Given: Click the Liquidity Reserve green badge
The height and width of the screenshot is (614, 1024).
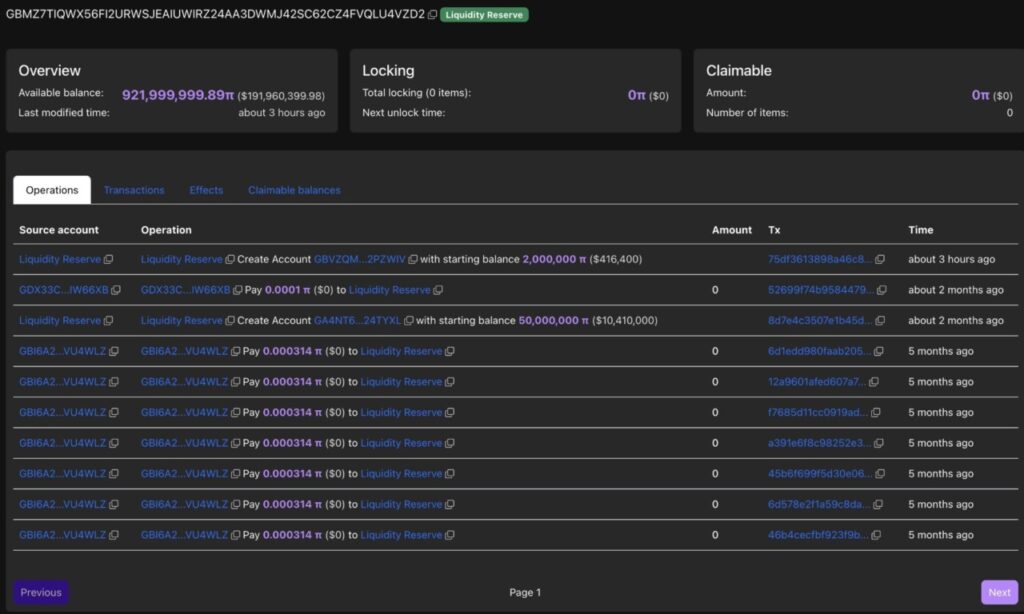Looking at the screenshot, I should click(485, 15).
